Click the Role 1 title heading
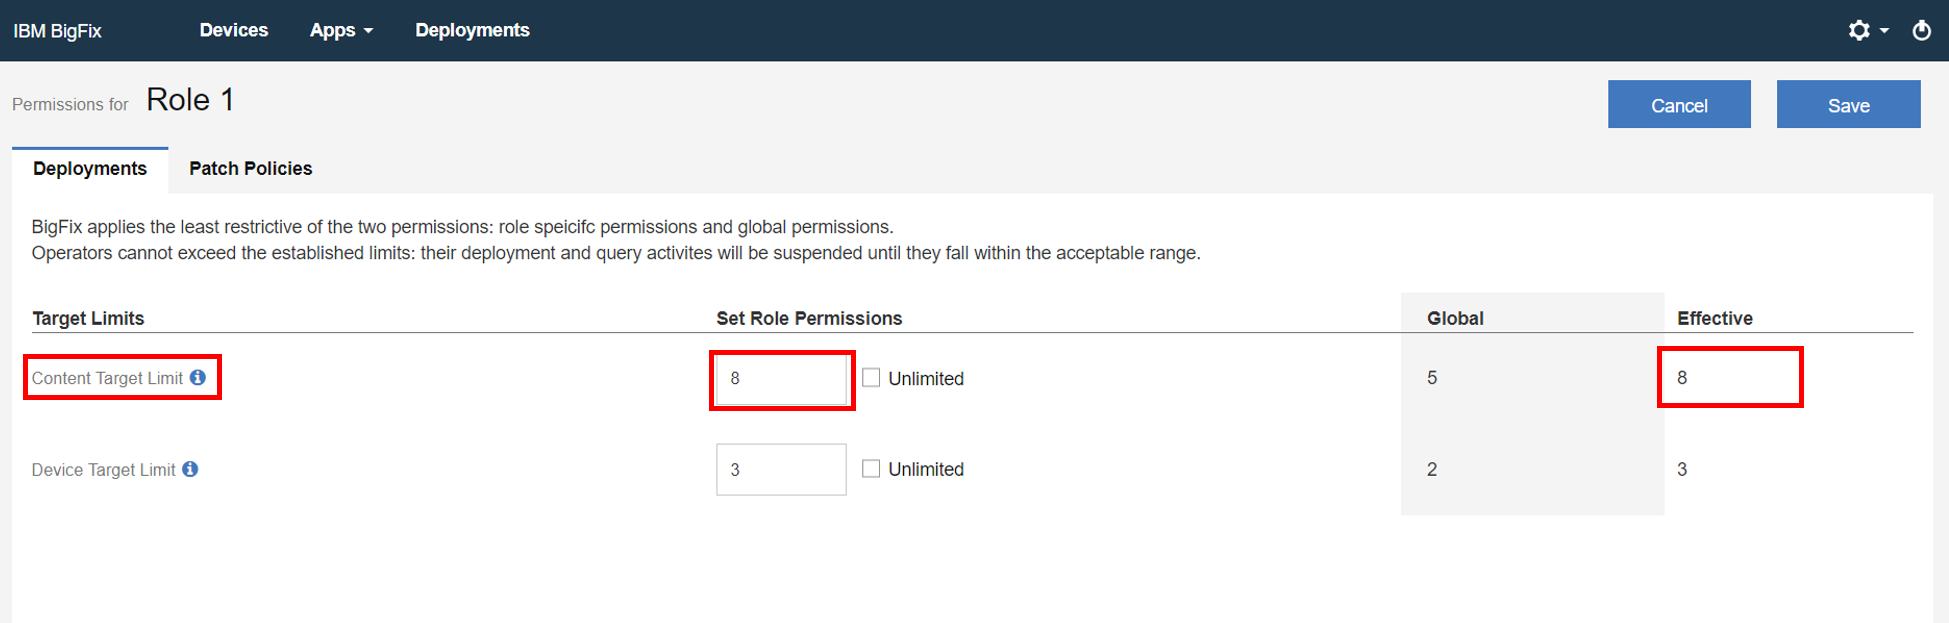 pyautogui.click(x=190, y=100)
